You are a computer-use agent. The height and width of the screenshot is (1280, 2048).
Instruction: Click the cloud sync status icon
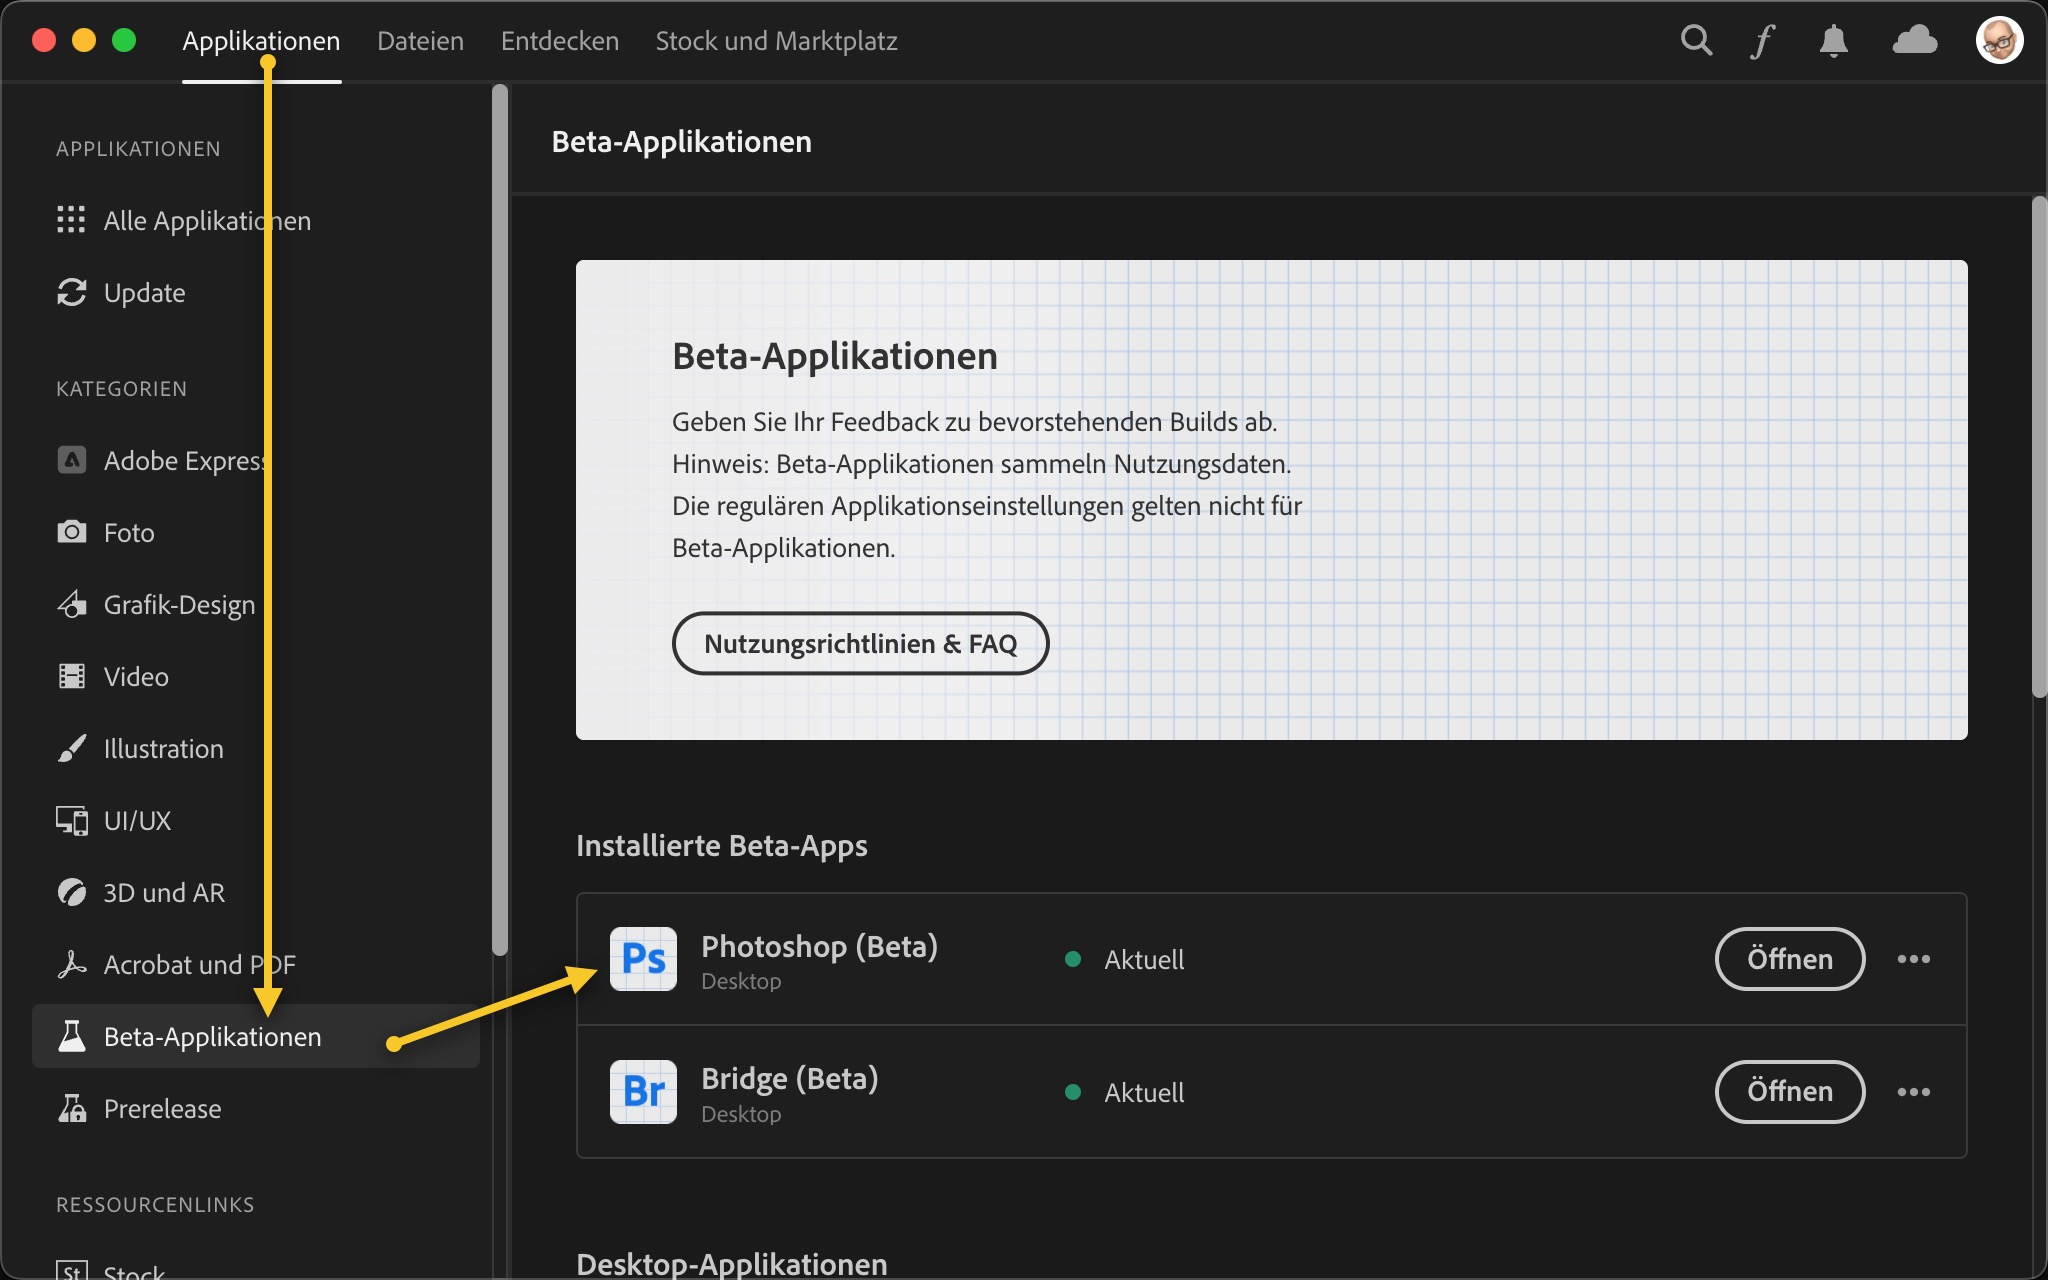pos(1914,41)
